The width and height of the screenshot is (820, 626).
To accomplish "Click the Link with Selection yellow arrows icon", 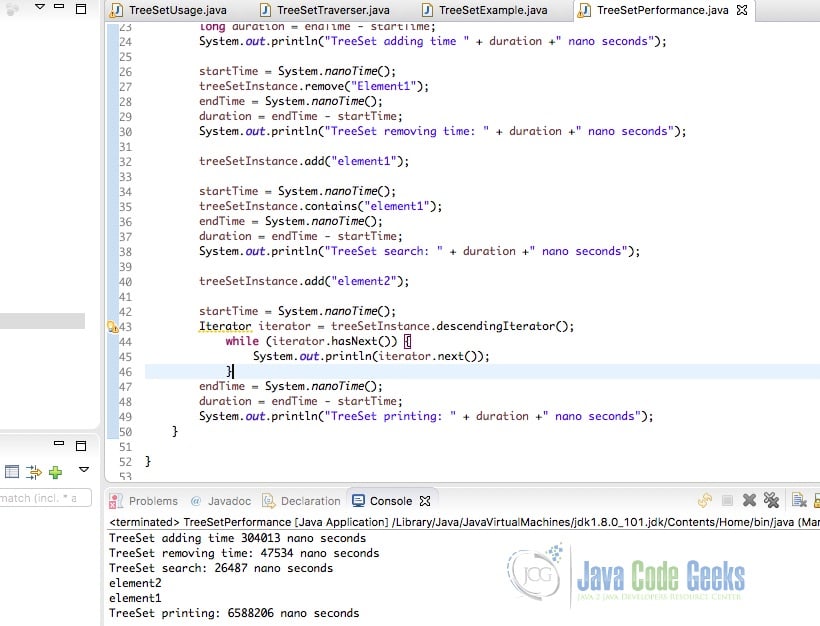I will pyautogui.click(x=705, y=500).
